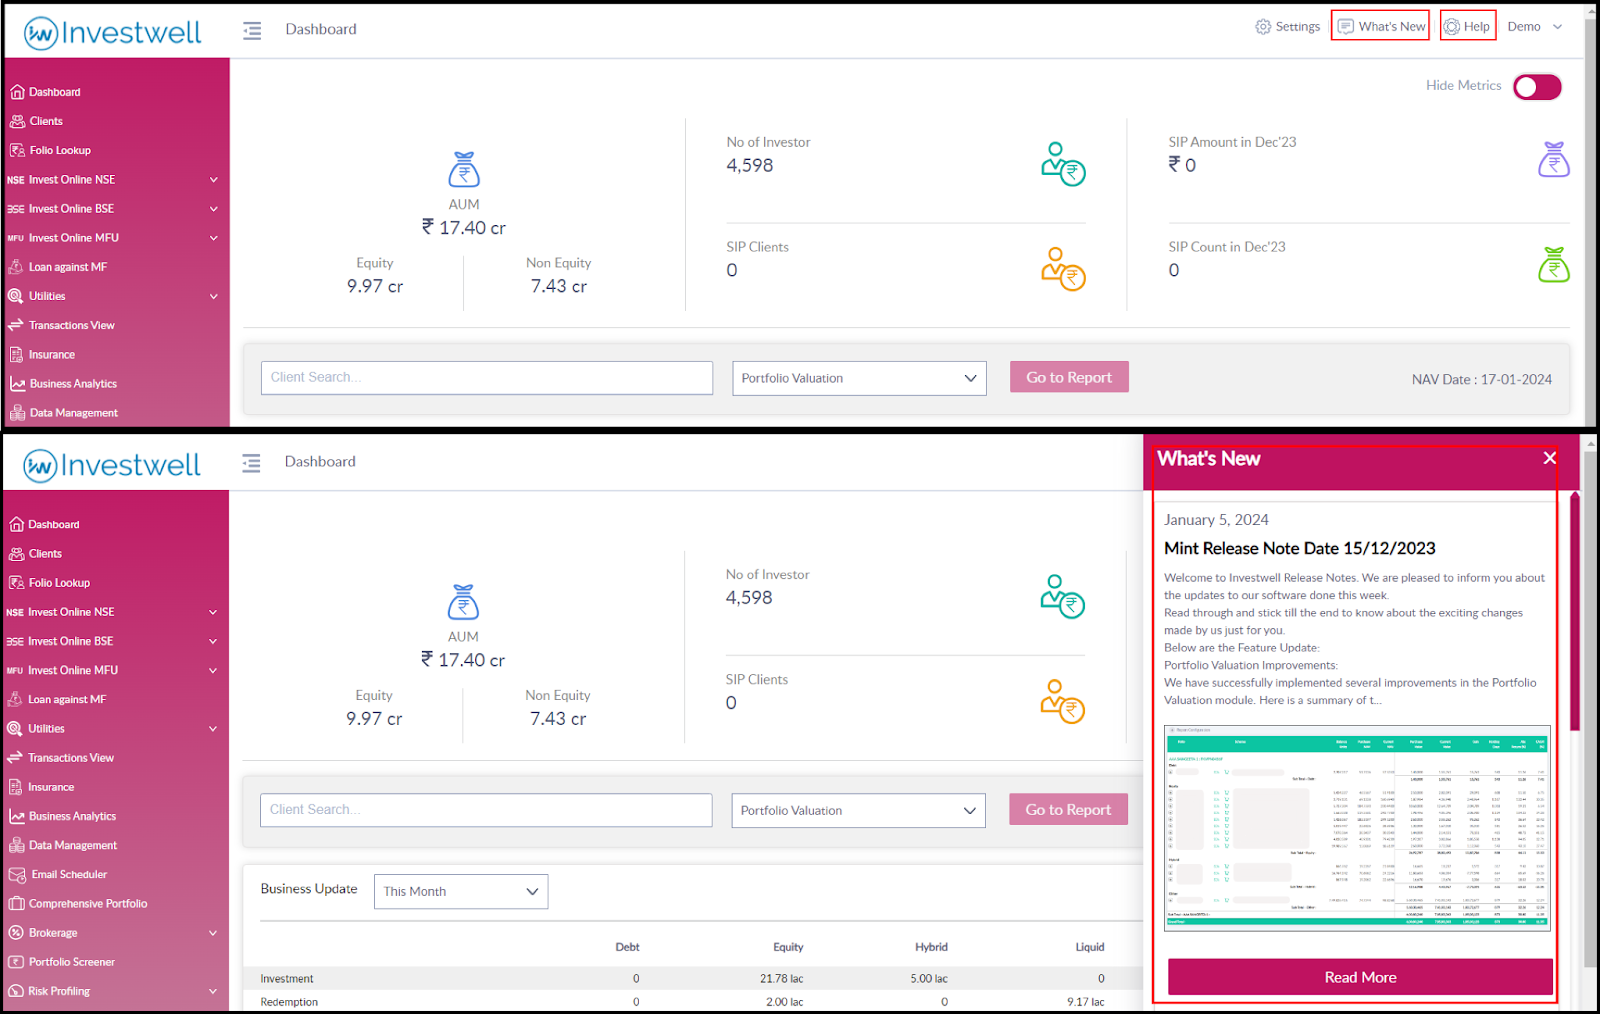The image size is (1600, 1014).
Task: Click Go to Report beside NAV Date
Action: coord(1069,377)
